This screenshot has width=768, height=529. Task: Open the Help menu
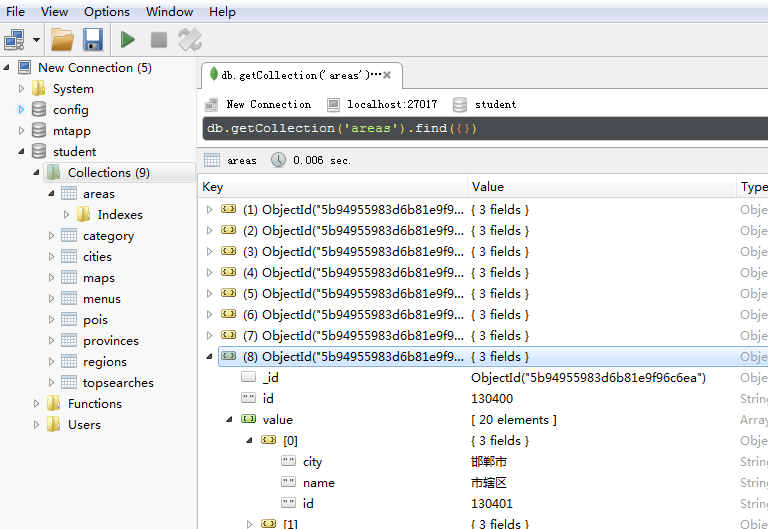[222, 11]
